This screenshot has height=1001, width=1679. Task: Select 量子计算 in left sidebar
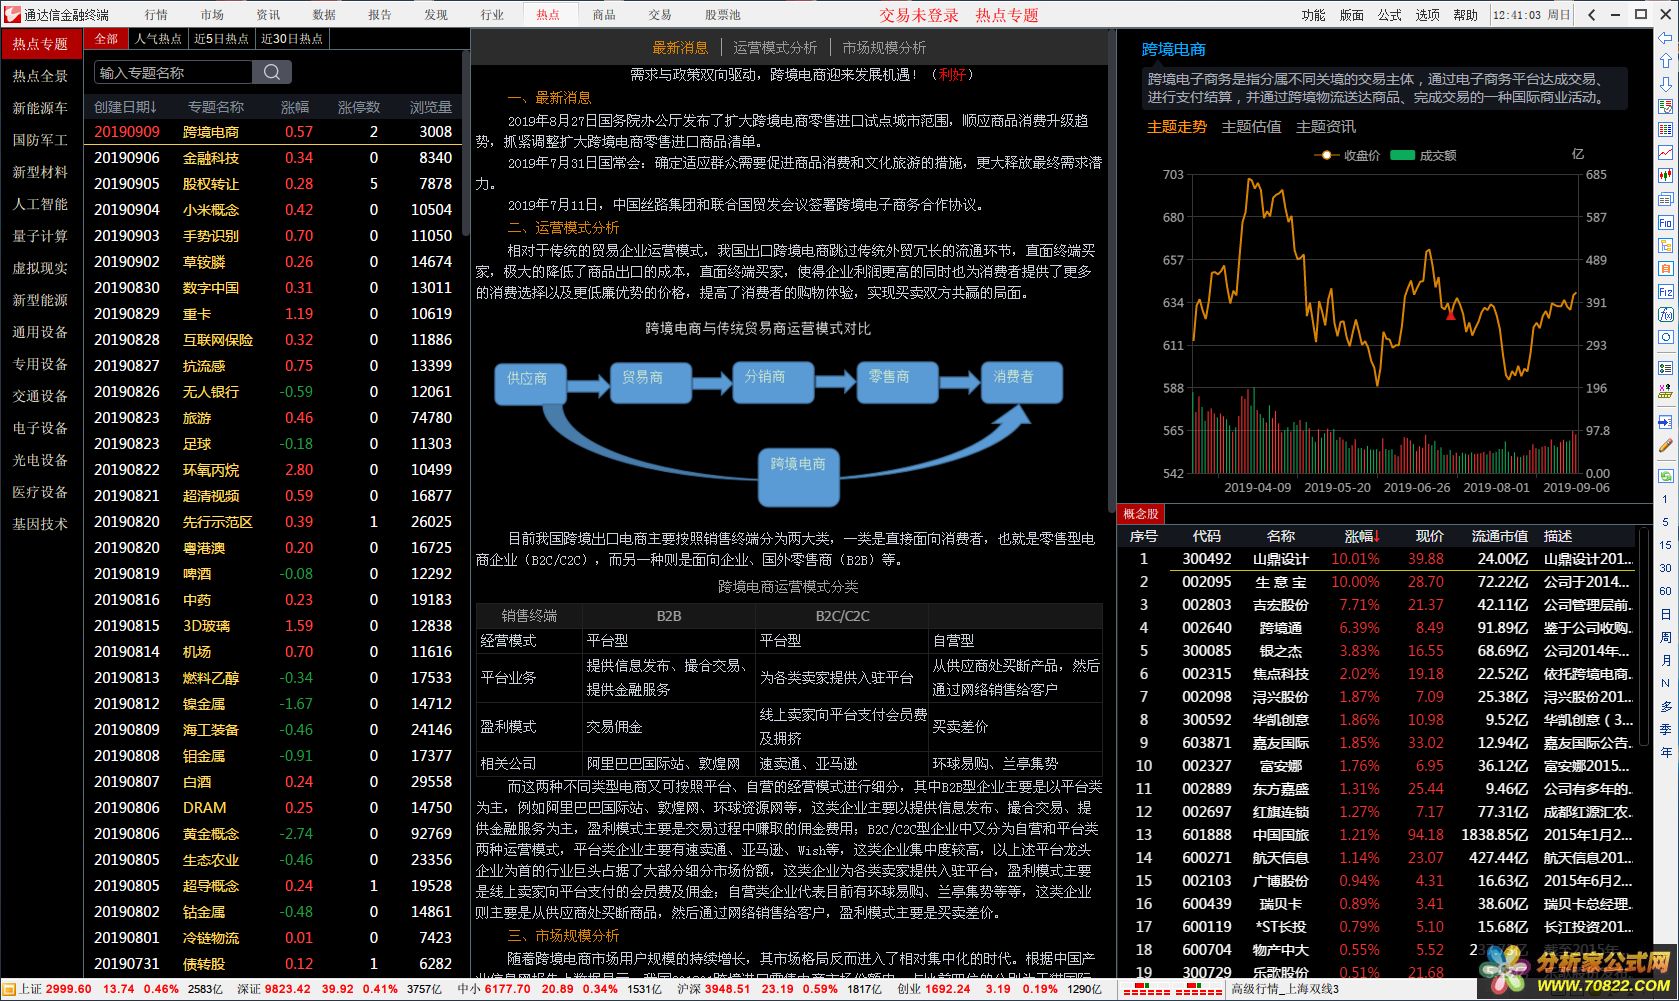coord(40,236)
